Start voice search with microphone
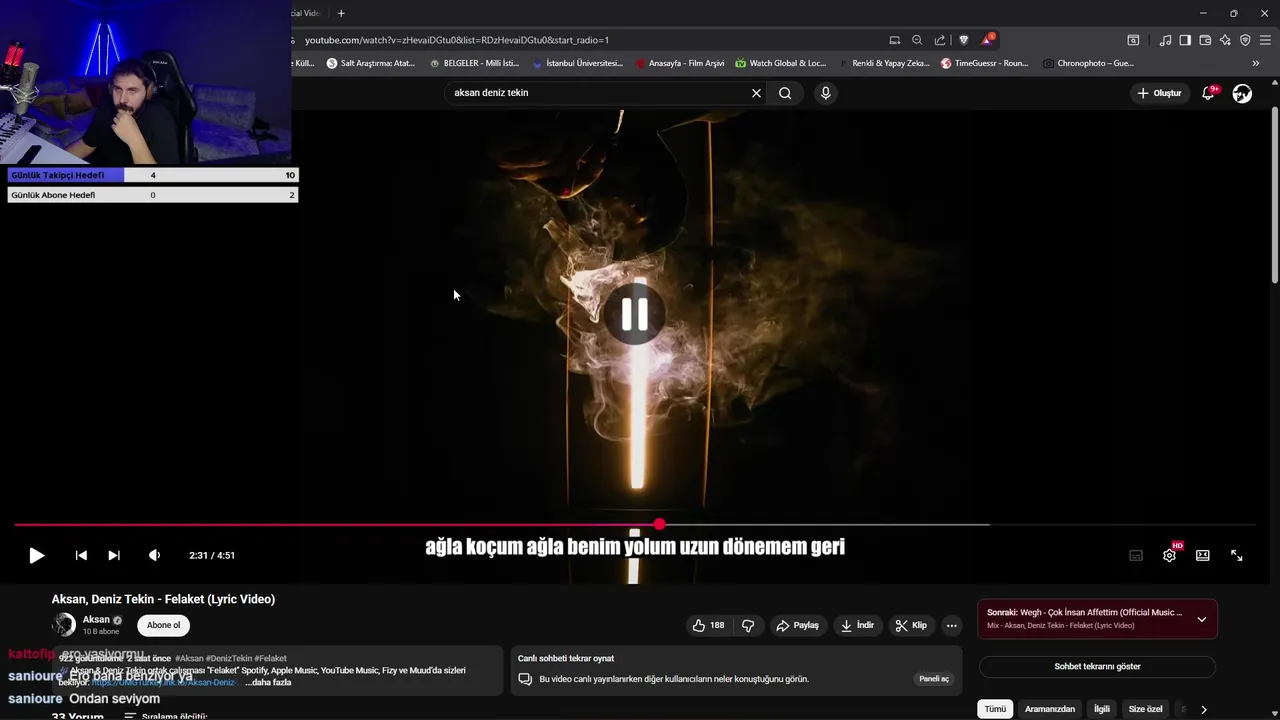Image resolution: width=1280 pixels, height=720 pixels. click(x=825, y=93)
